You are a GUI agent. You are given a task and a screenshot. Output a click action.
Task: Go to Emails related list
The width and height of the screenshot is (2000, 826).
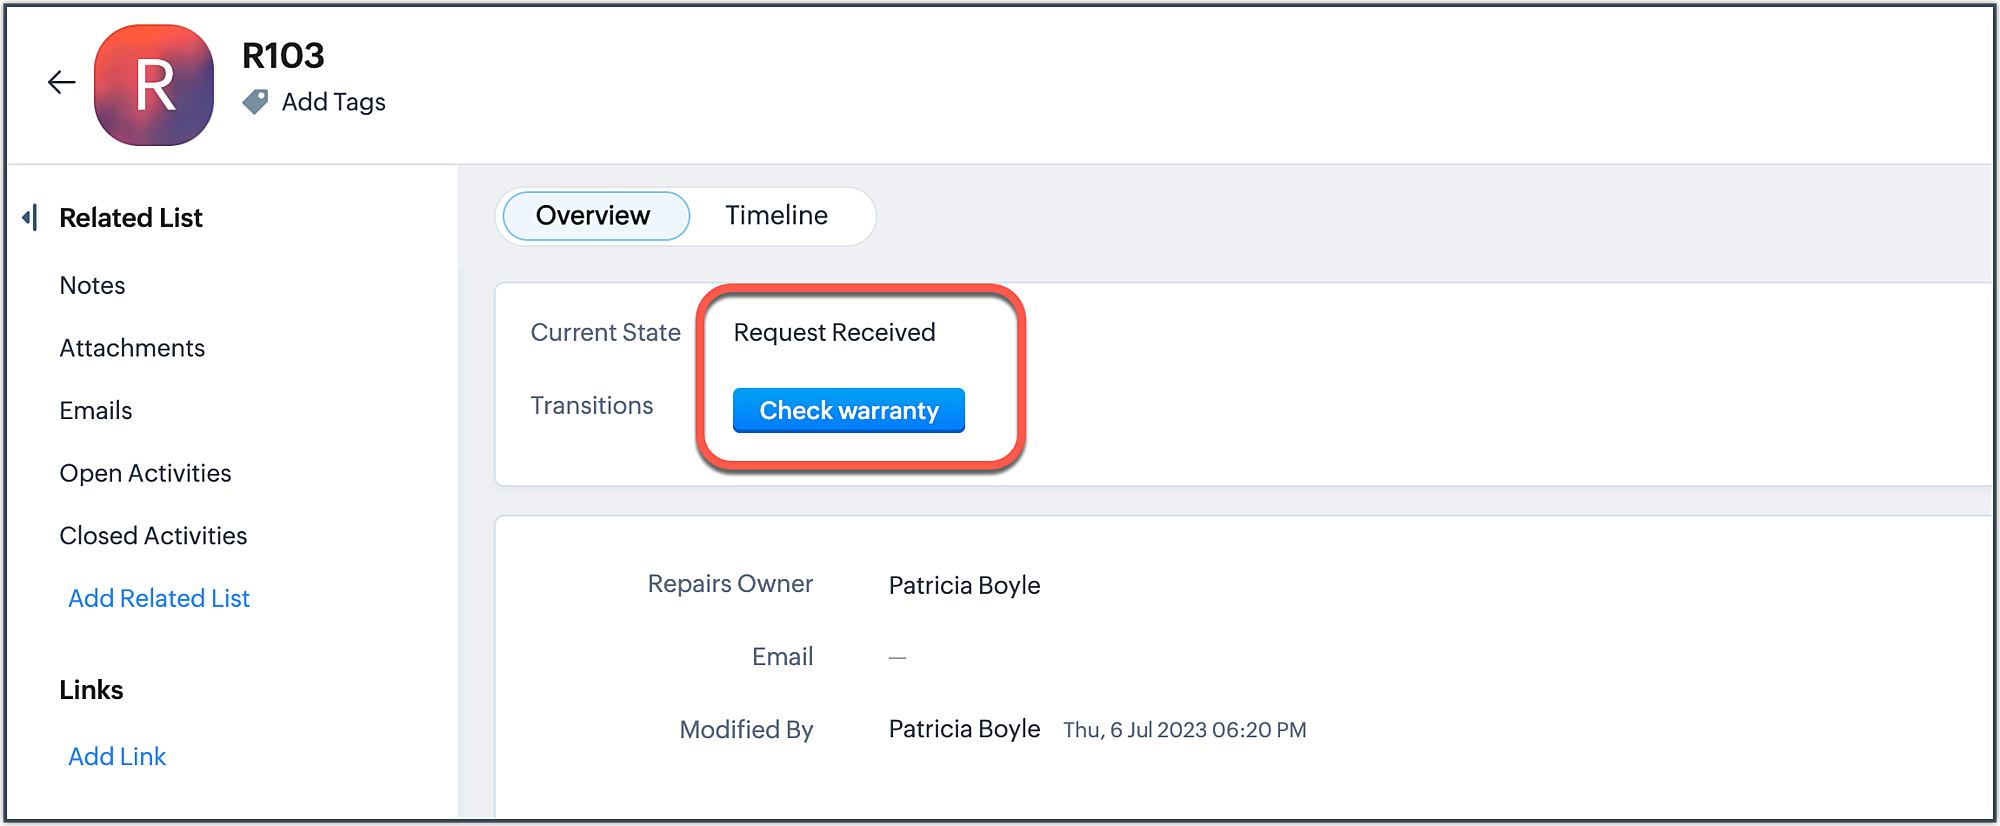(x=96, y=411)
